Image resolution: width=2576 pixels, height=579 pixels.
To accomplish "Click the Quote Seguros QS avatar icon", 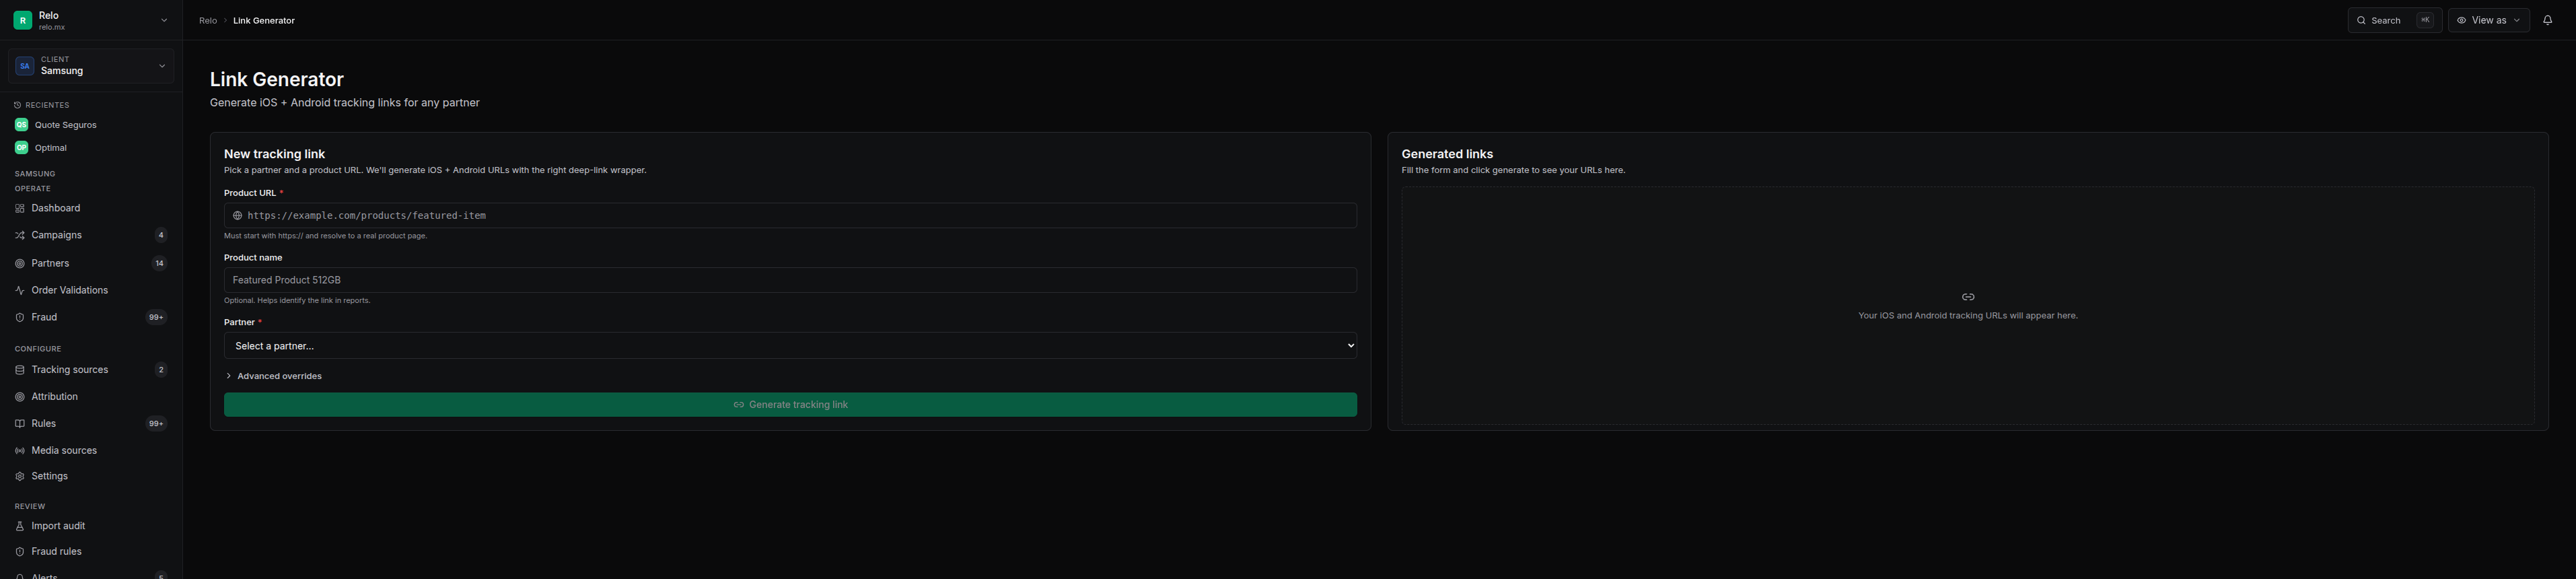I will point(21,125).
